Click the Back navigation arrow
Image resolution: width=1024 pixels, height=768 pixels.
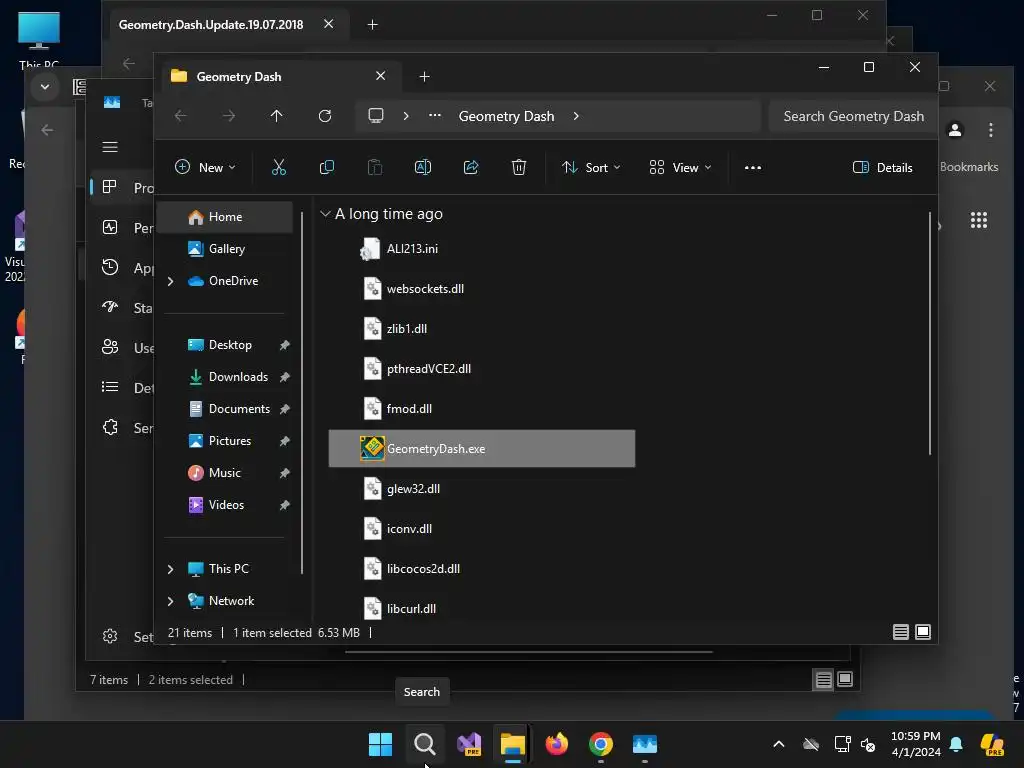tap(181, 116)
